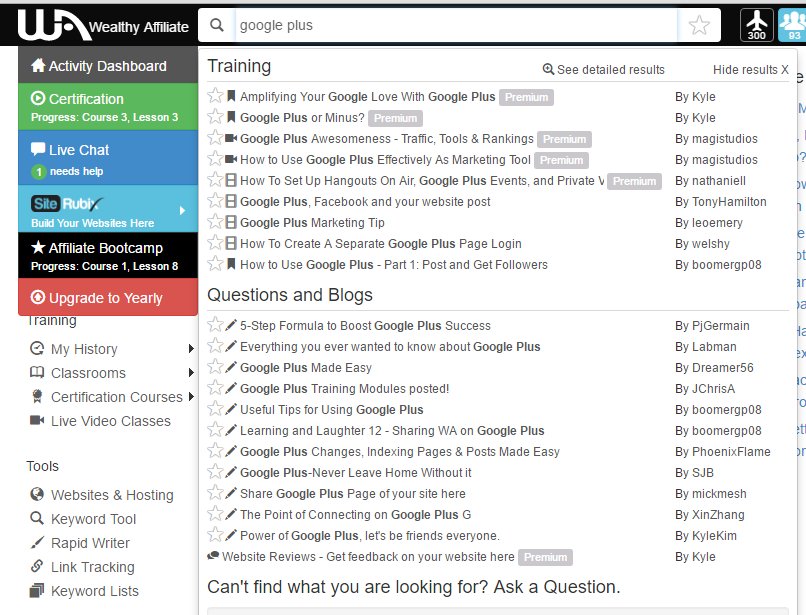
Task: Expand Certification Courses submenu arrow
Action: click(191, 396)
